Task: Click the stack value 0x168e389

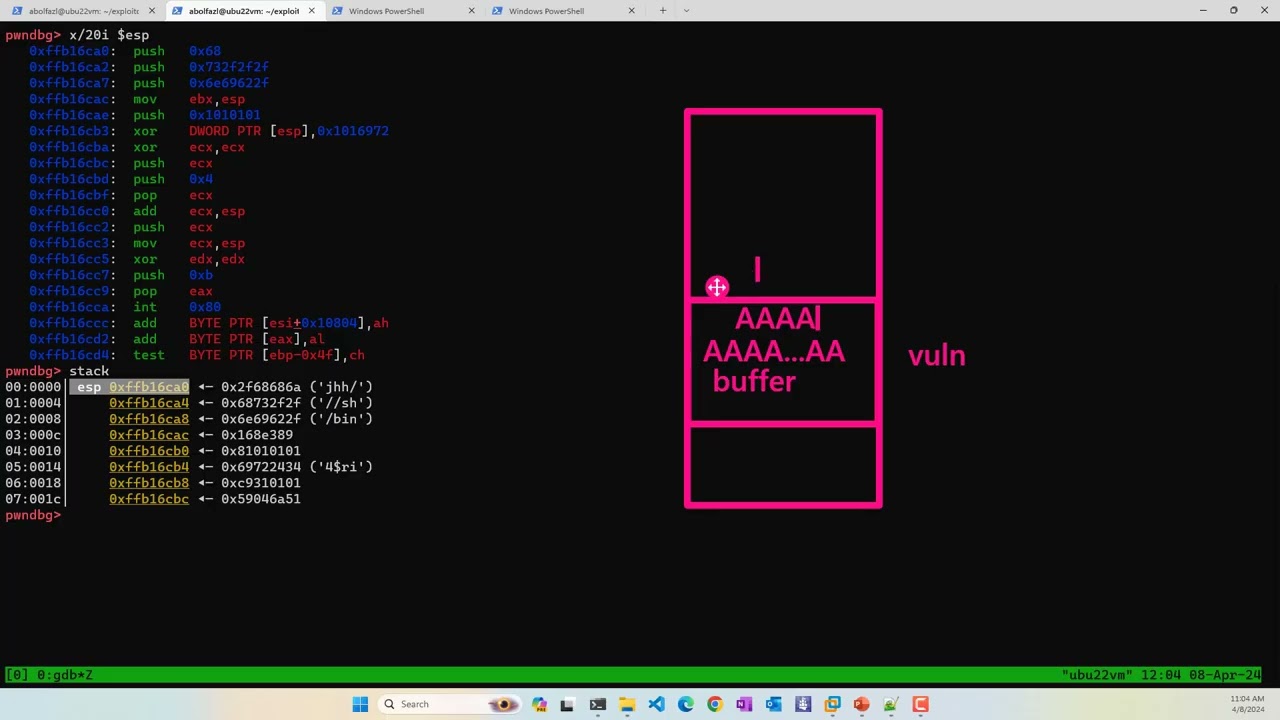Action: click(257, 435)
